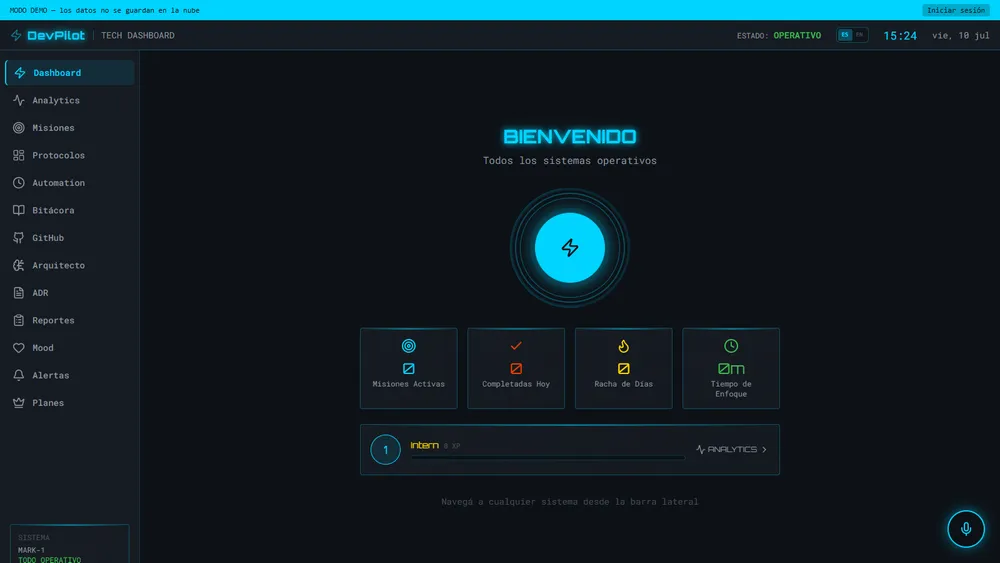Click the Intern XP progress bar
The height and width of the screenshot is (563, 1000).
[x=548, y=457]
